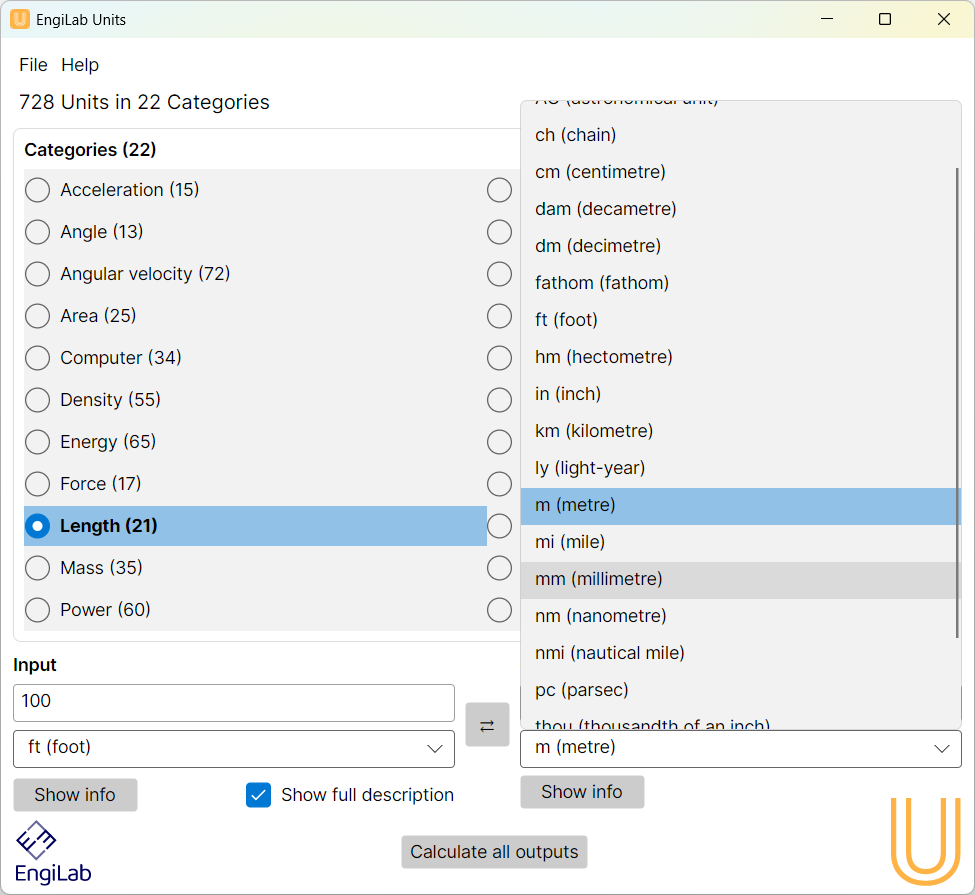Click the Input value field containing 100

point(233,702)
